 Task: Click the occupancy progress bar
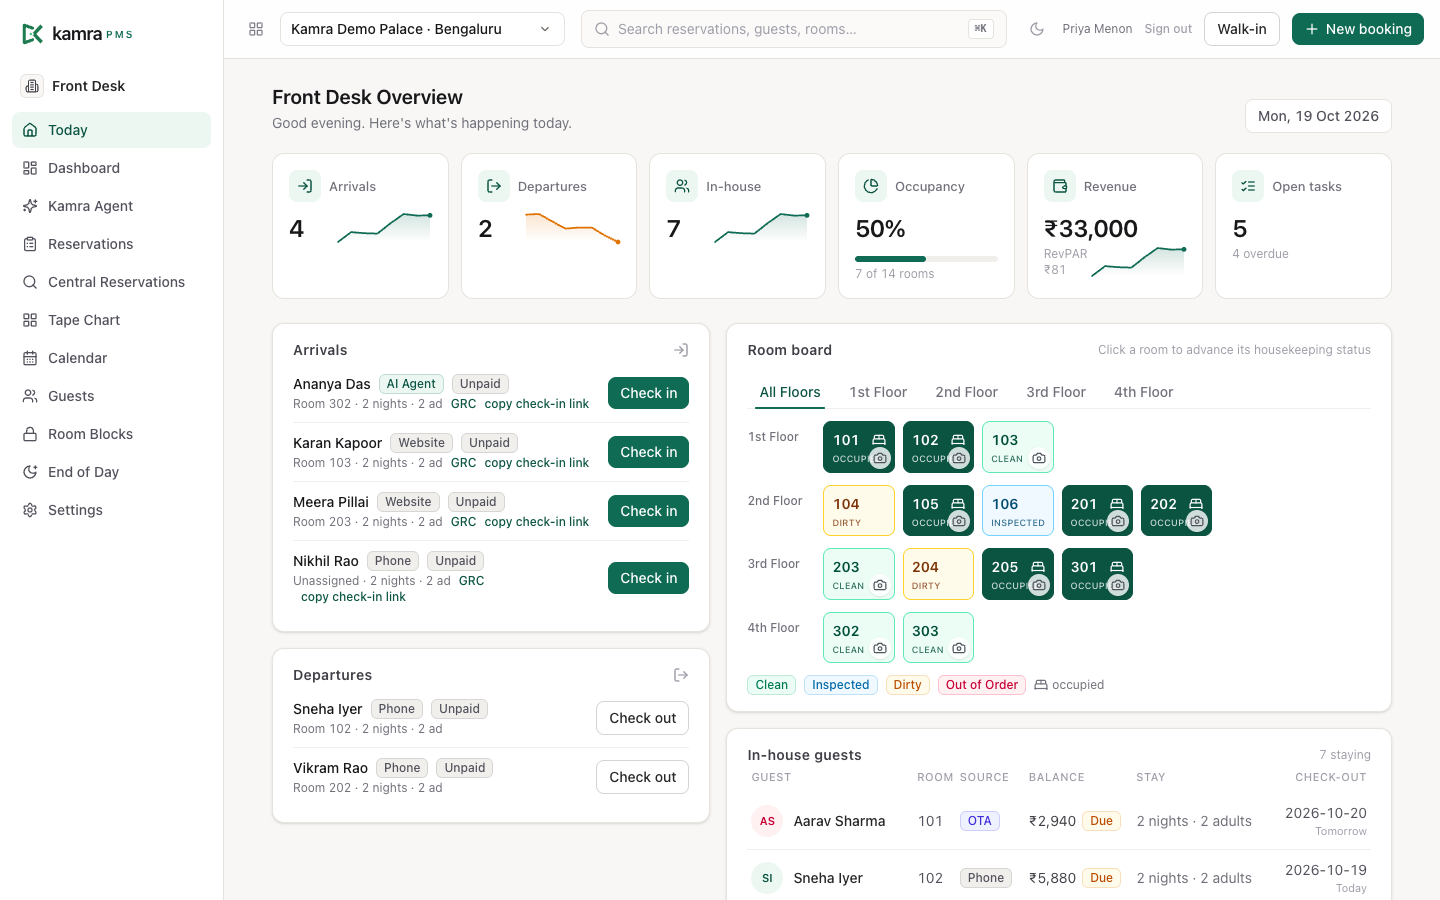pos(926,259)
